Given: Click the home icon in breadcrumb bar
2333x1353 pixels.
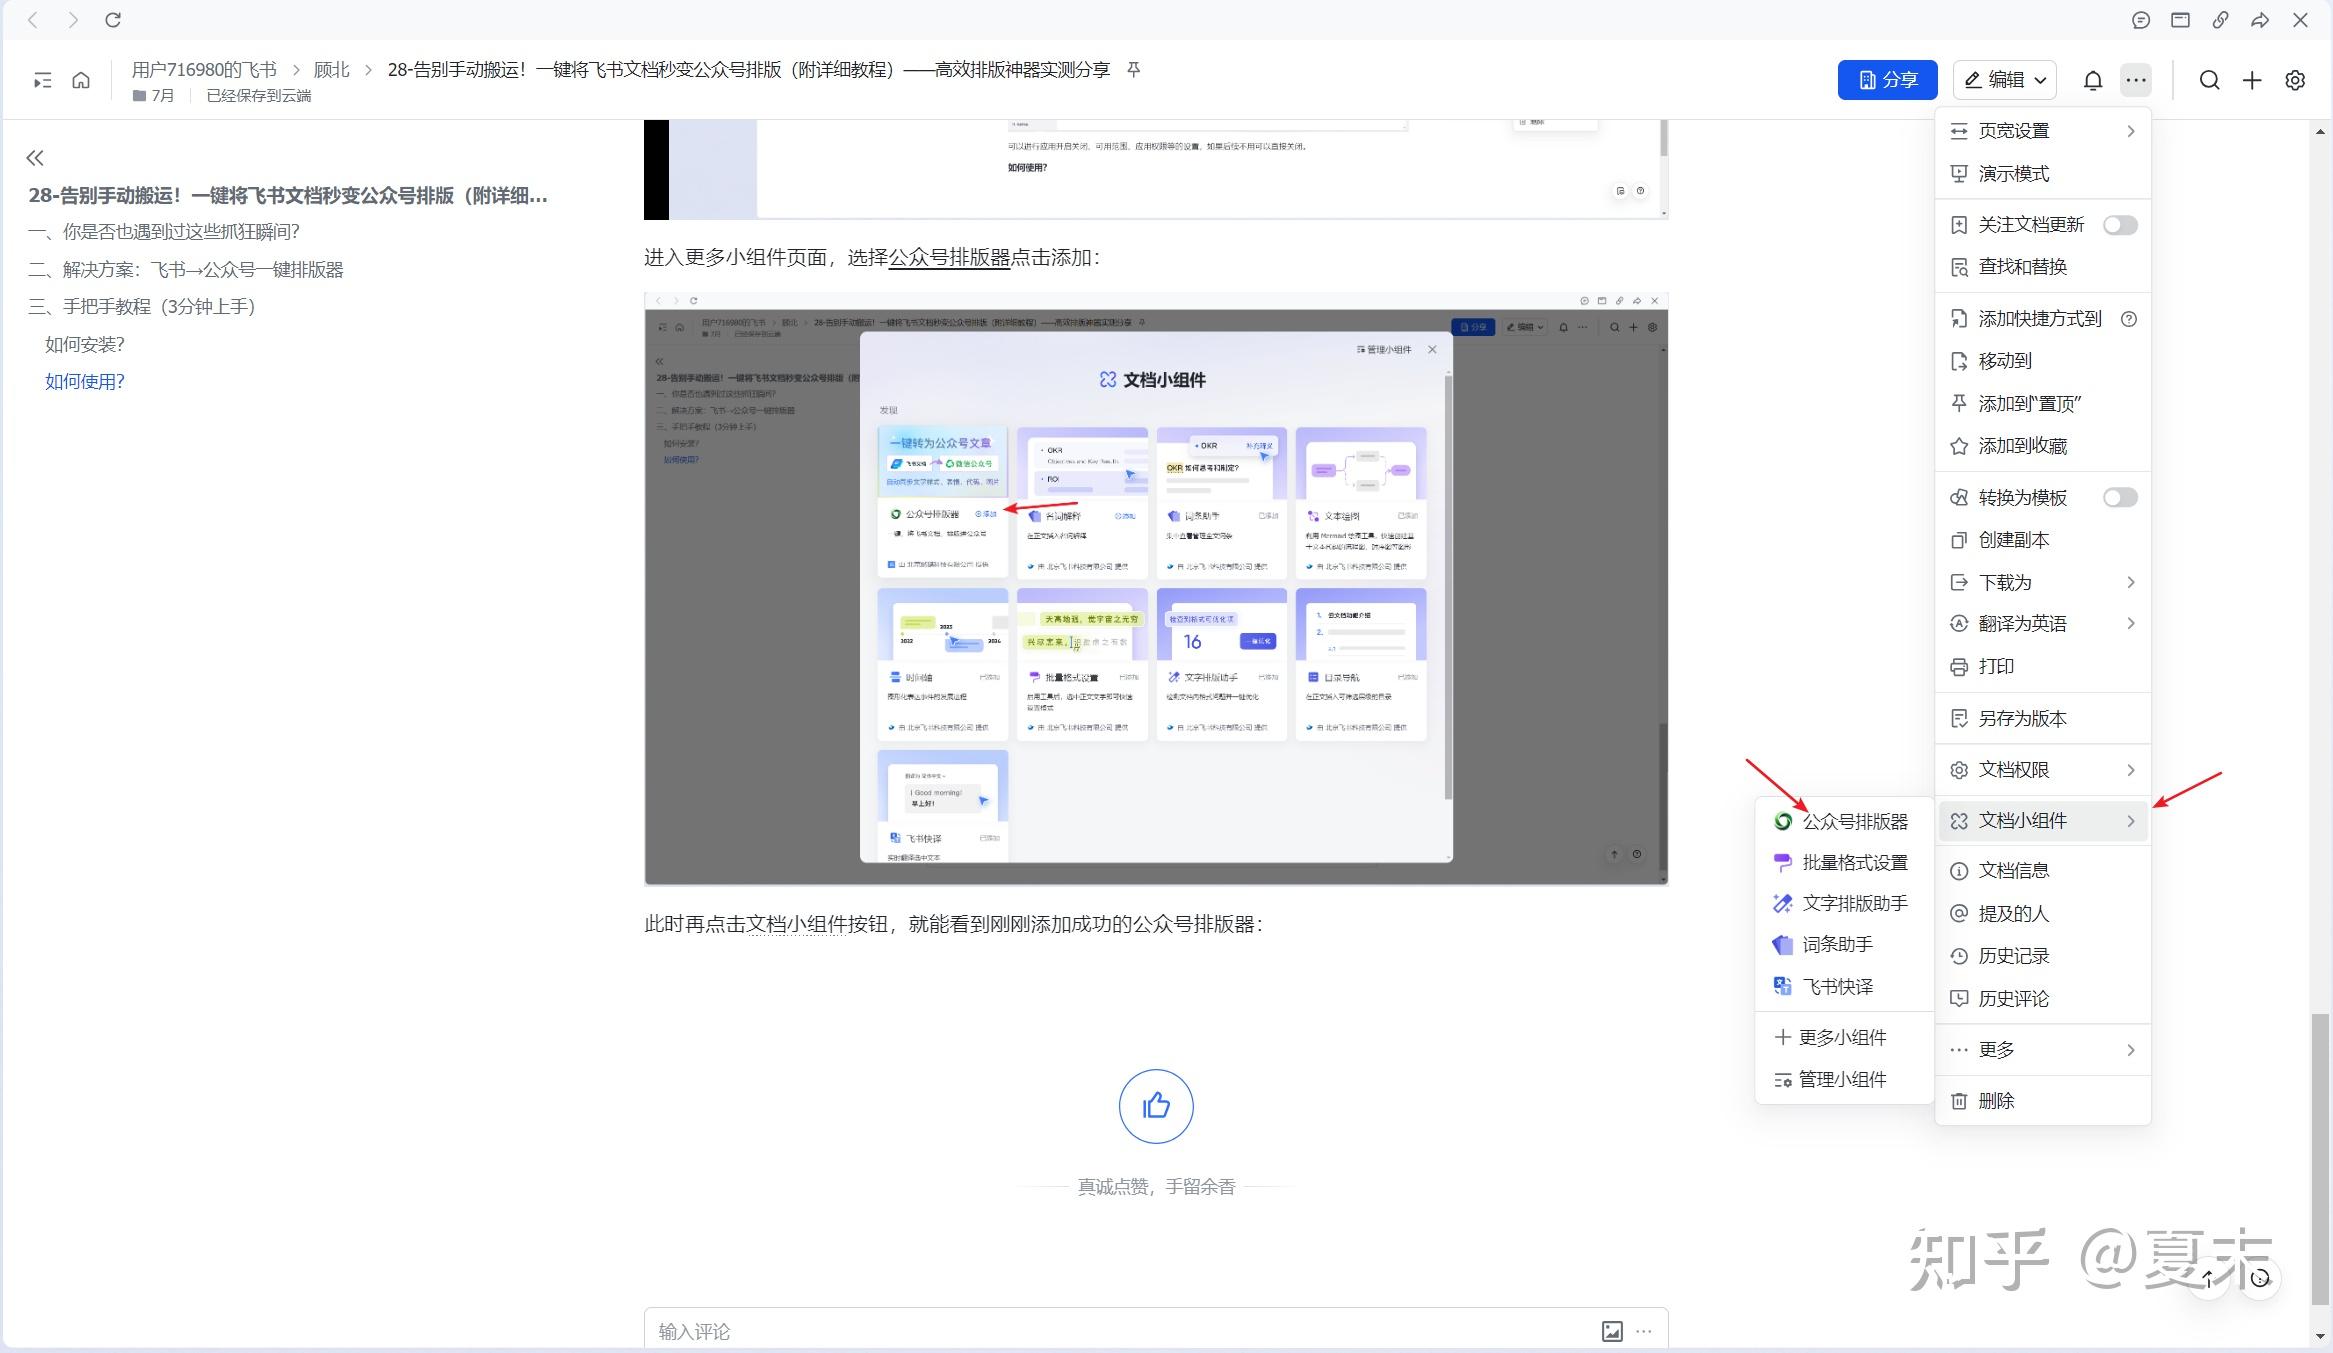Looking at the screenshot, I should click(x=81, y=80).
